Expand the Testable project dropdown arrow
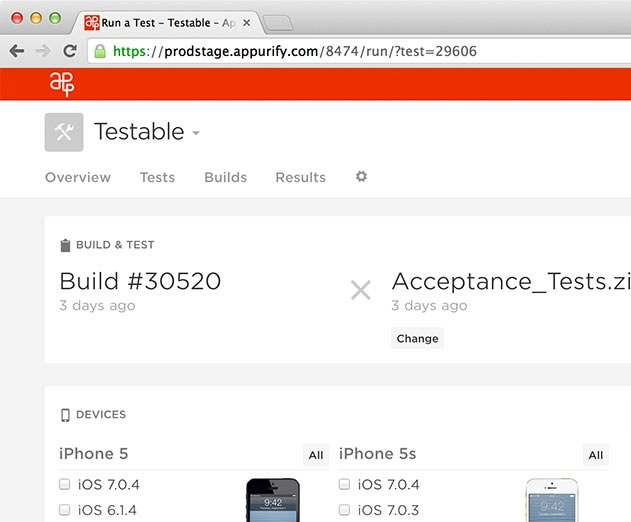Viewport: 631px width, 522px height. point(196,133)
